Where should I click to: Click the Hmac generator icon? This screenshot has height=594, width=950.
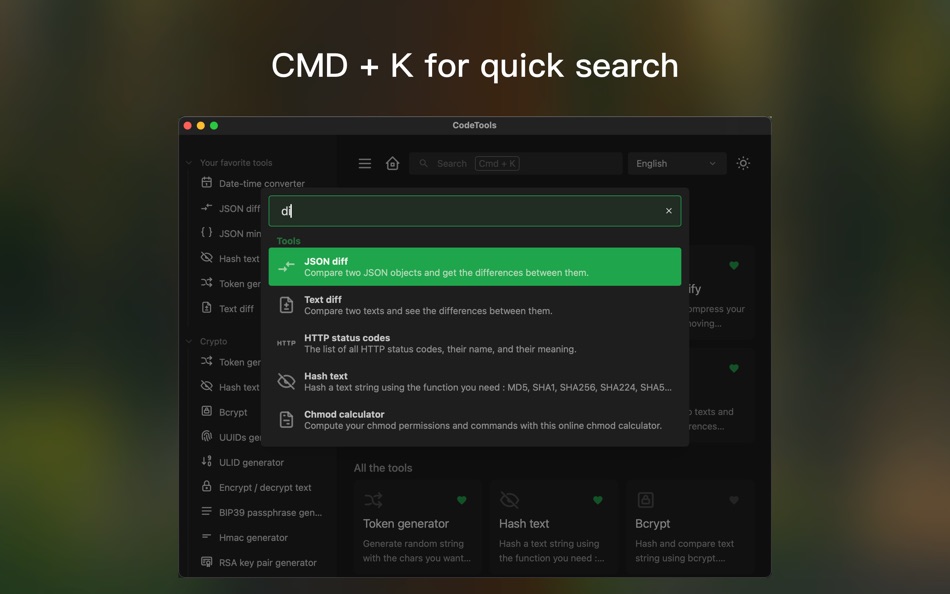pos(207,536)
